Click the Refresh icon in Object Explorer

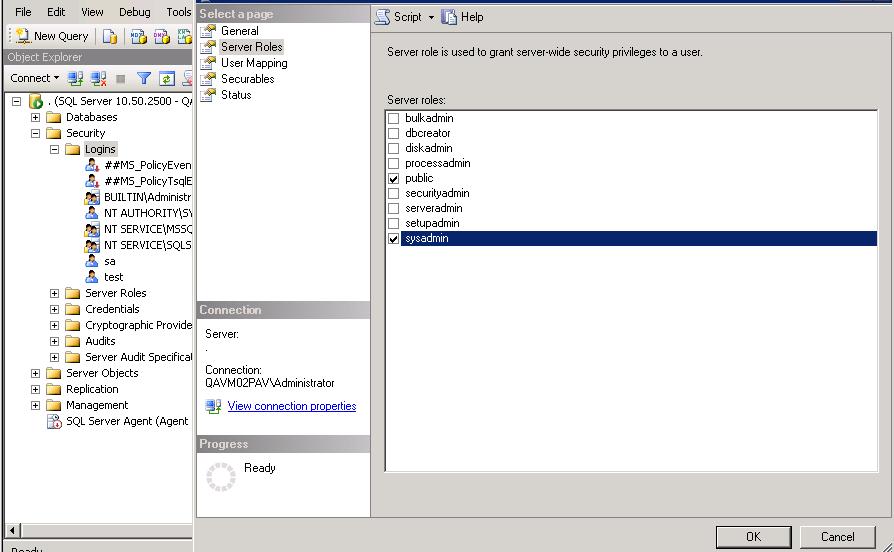(167, 78)
